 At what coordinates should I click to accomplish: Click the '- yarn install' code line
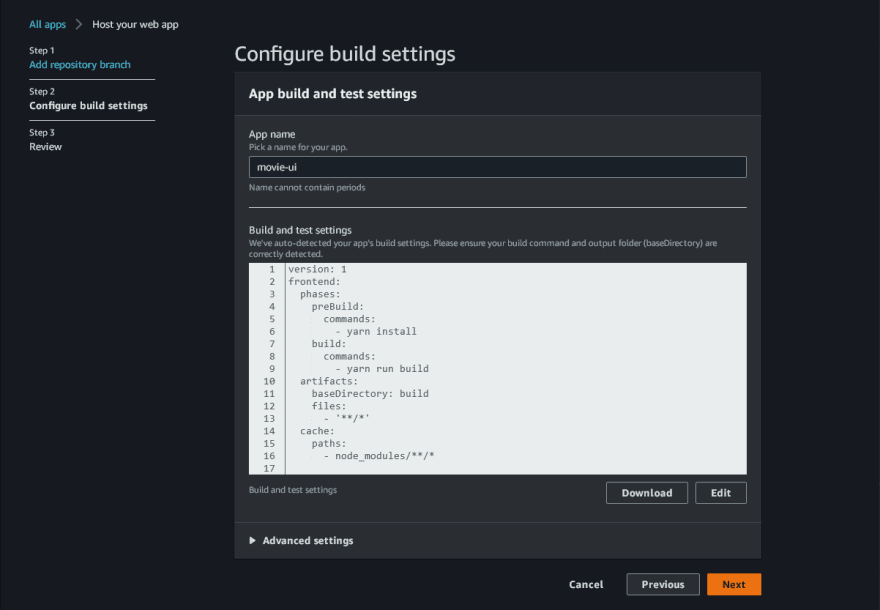click(376, 332)
